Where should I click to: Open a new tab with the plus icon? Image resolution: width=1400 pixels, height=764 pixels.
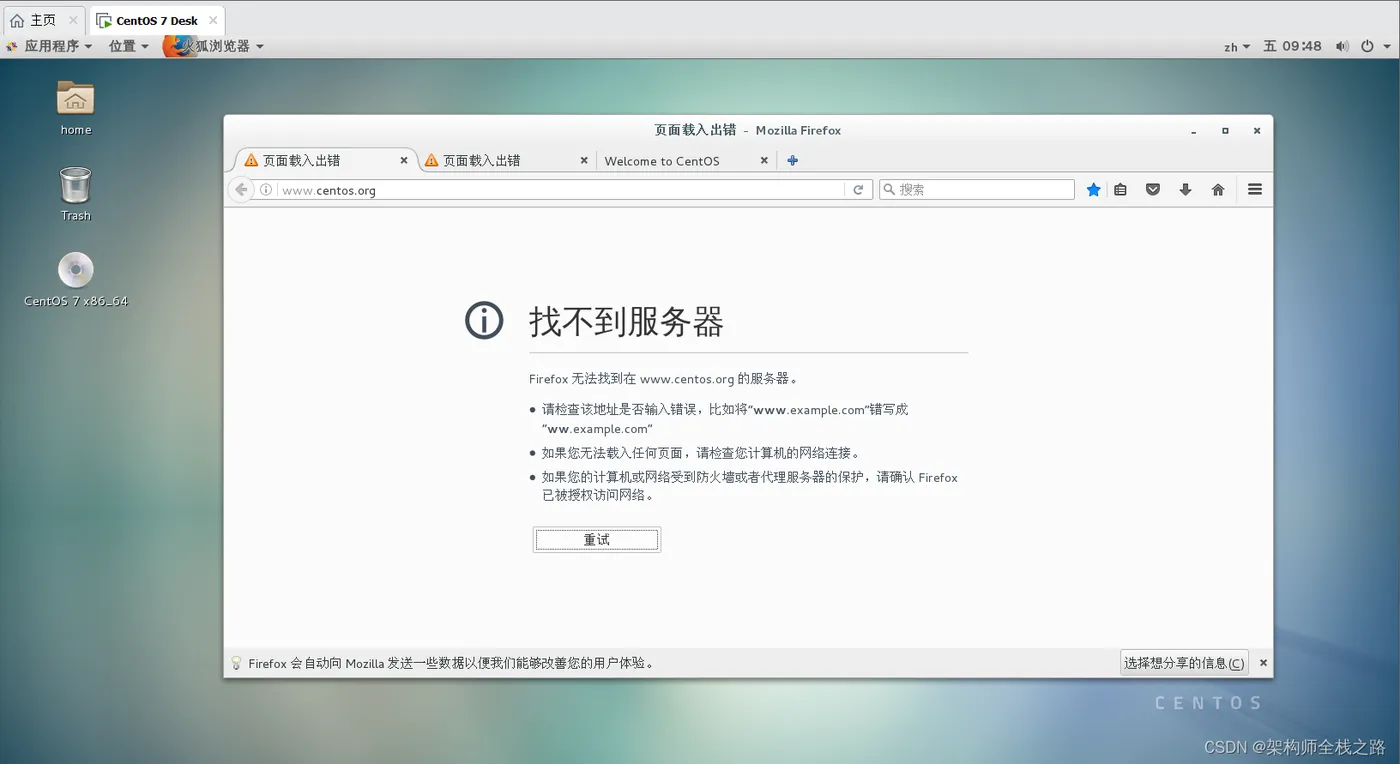(x=793, y=160)
